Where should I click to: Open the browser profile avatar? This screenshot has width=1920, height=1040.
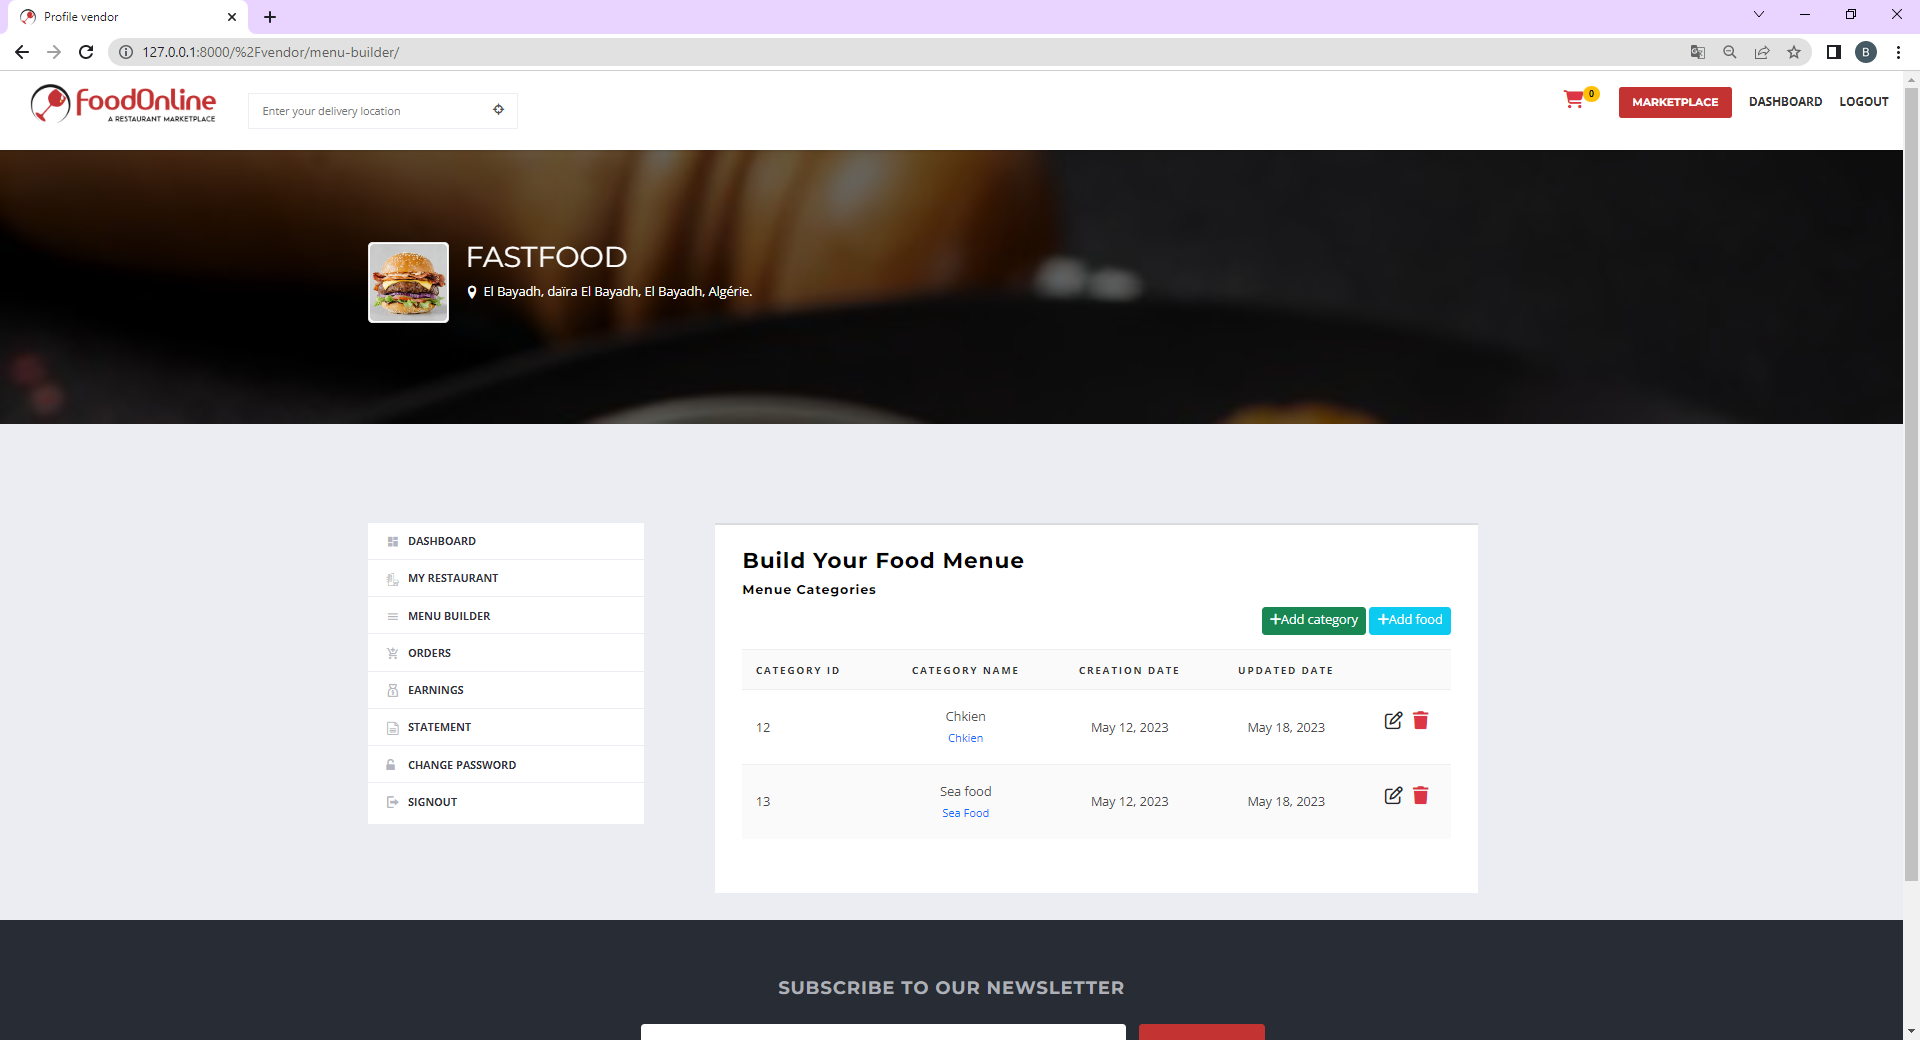pos(1866,52)
